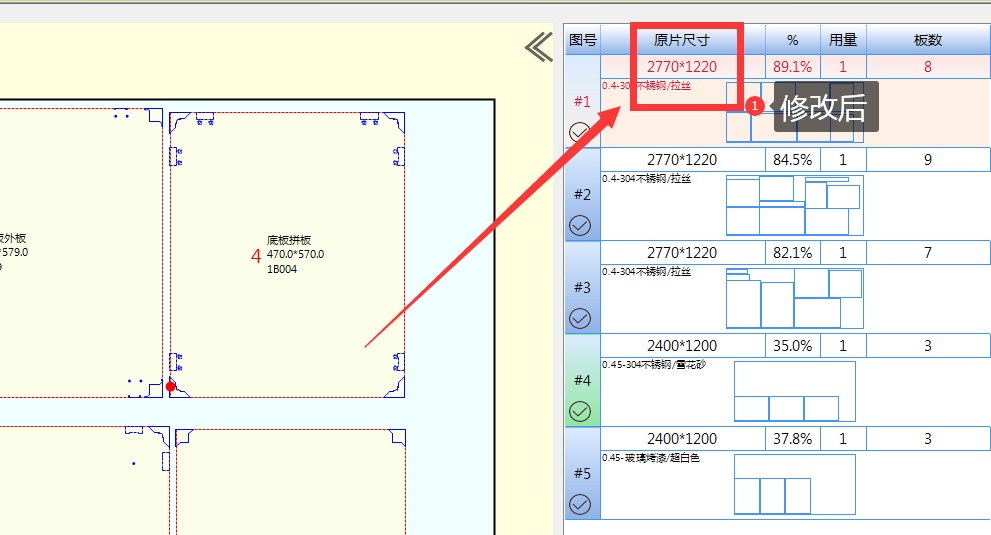Viewport: 991px width, 535px height.
Task: Select the 2770*1220 size cell of sheet #2
Action: (x=683, y=159)
